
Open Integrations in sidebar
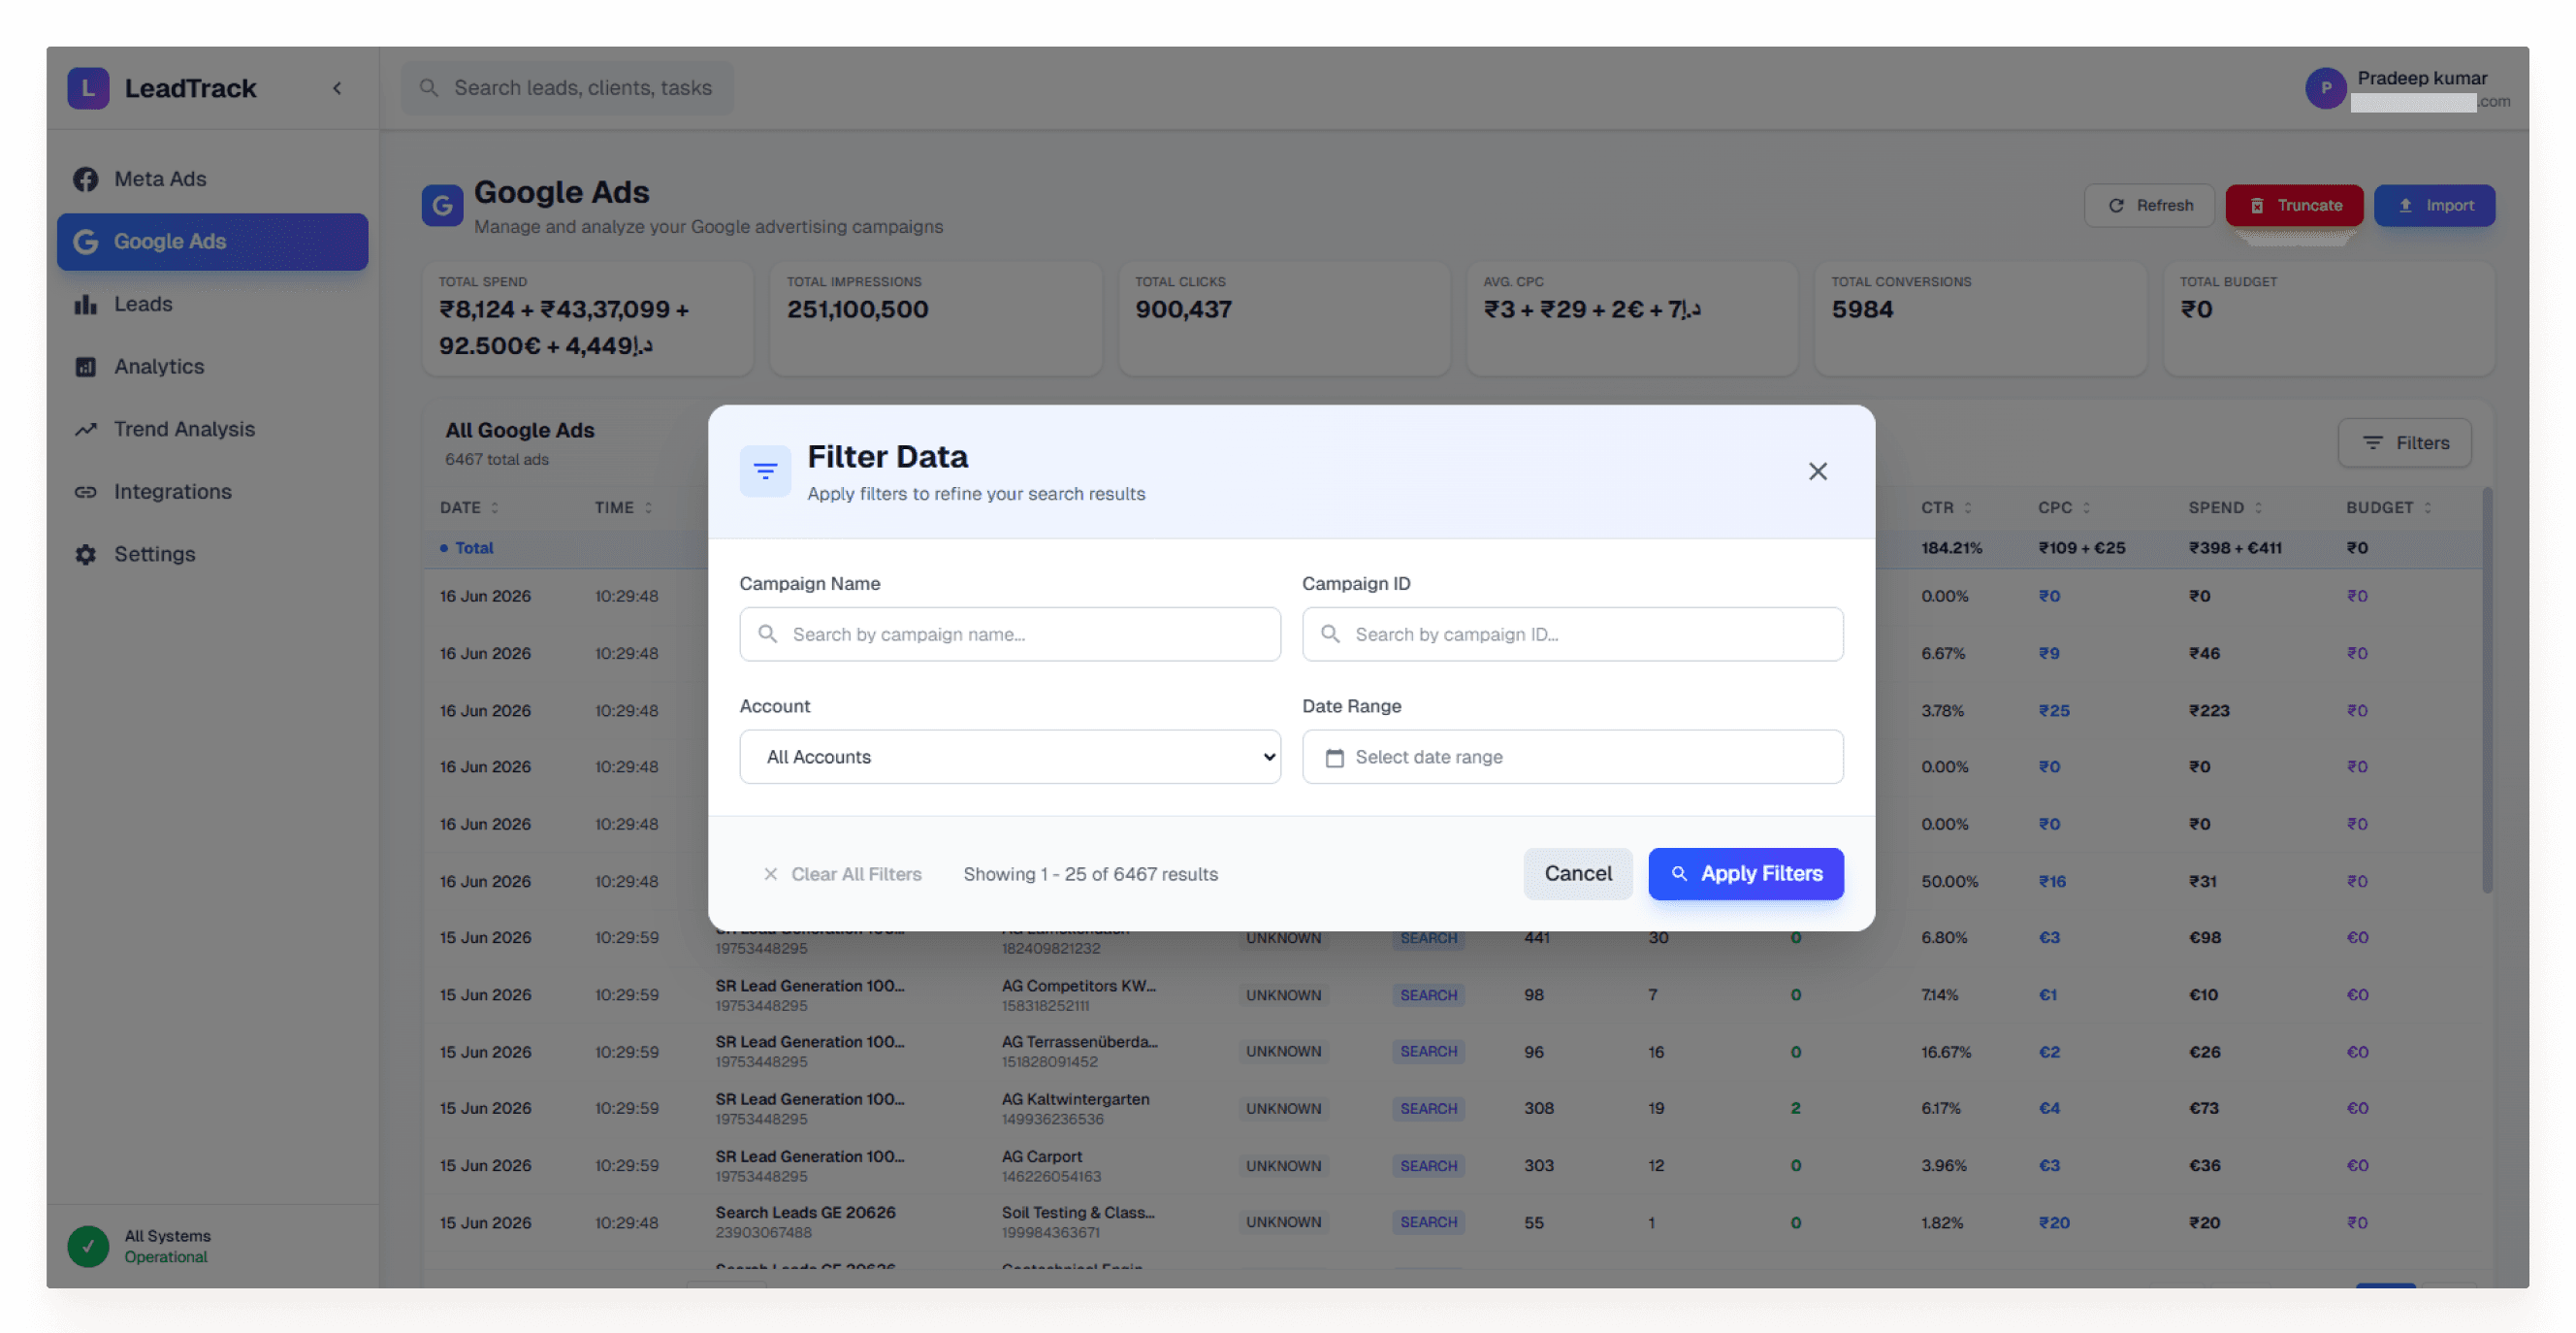click(212, 492)
